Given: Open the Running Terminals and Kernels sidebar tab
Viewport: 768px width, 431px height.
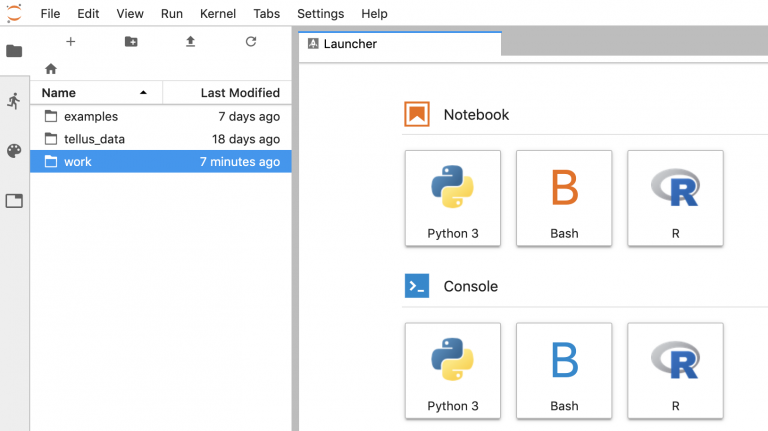Looking at the screenshot, I should (x=14, y=101).
